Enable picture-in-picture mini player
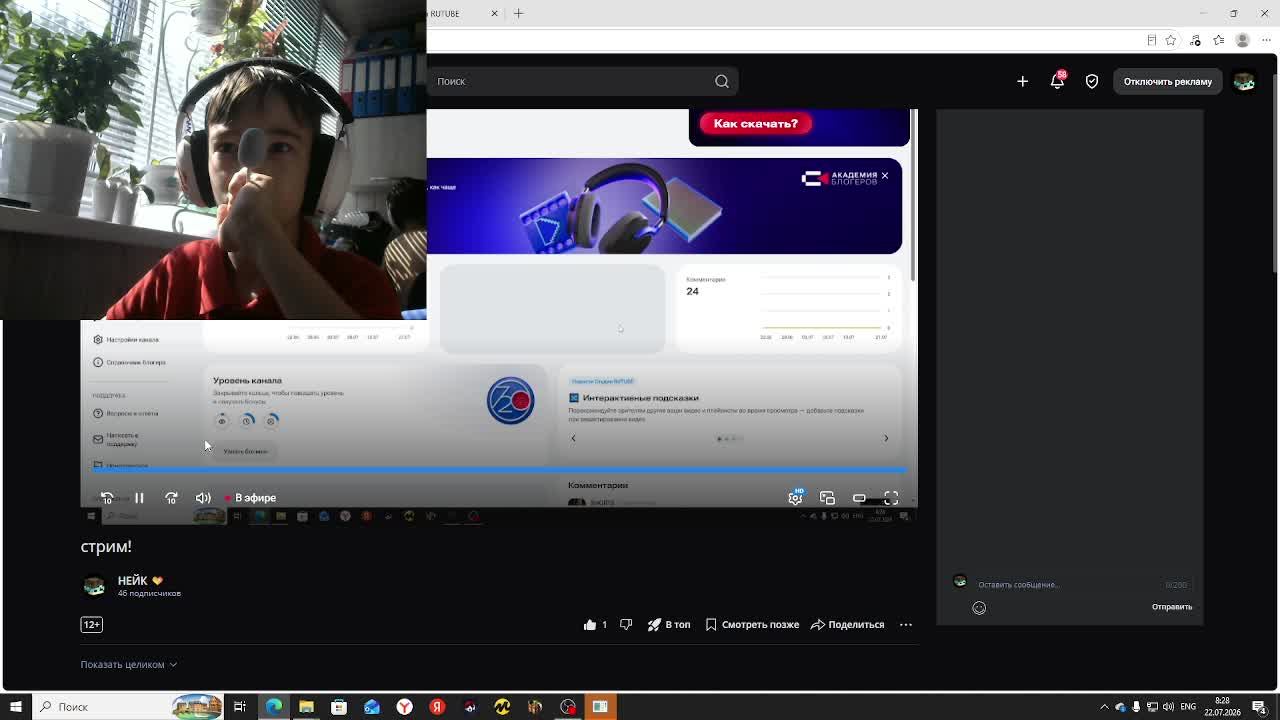The width and height of the screenshot is (1280, 720). click(x=827, y=498)
